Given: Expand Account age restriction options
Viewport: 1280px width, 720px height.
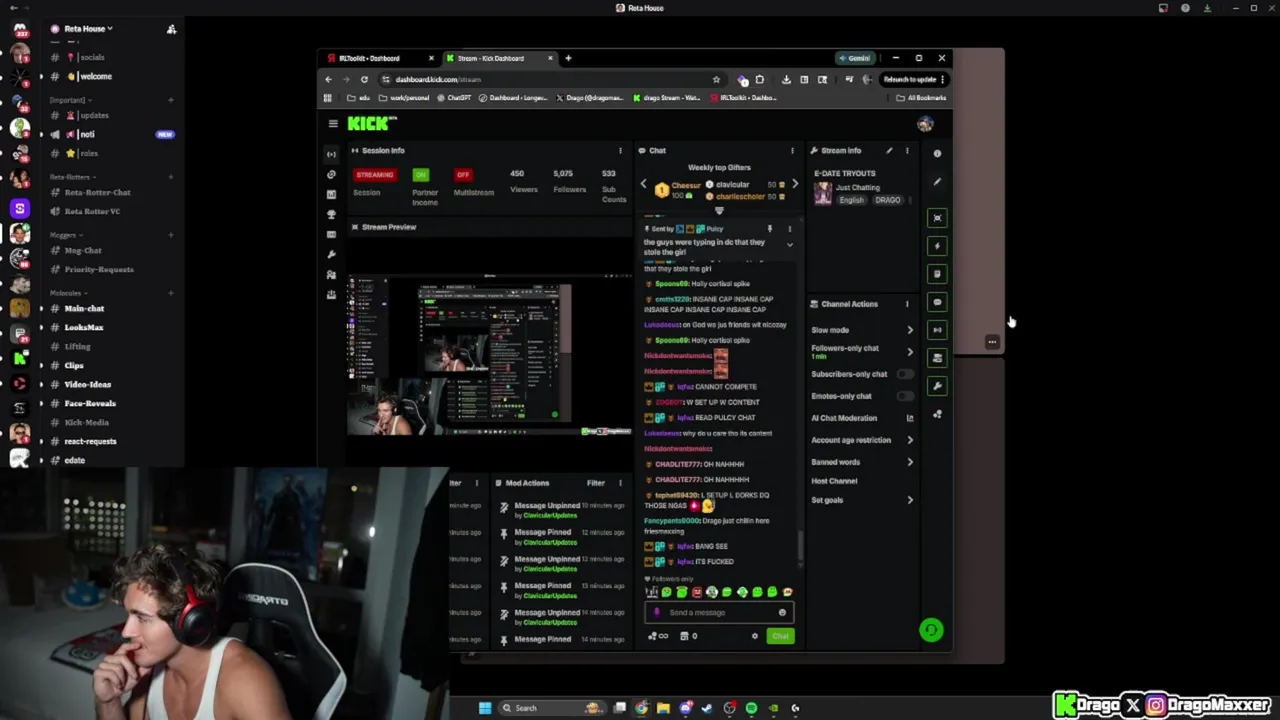Looking at the screenshot, I should coord(910,440).
